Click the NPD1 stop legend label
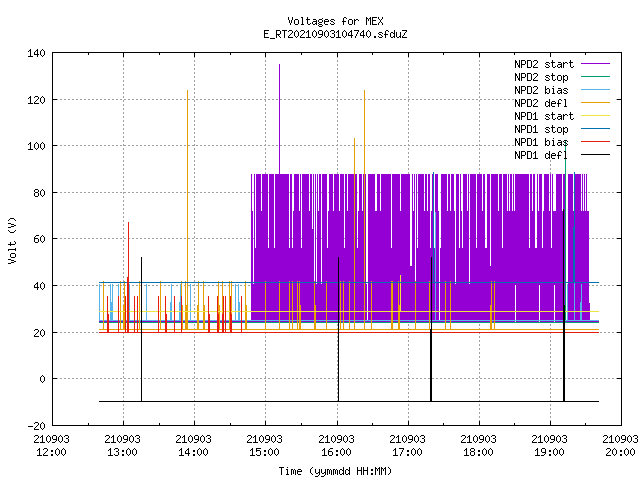 coord(541,129)
